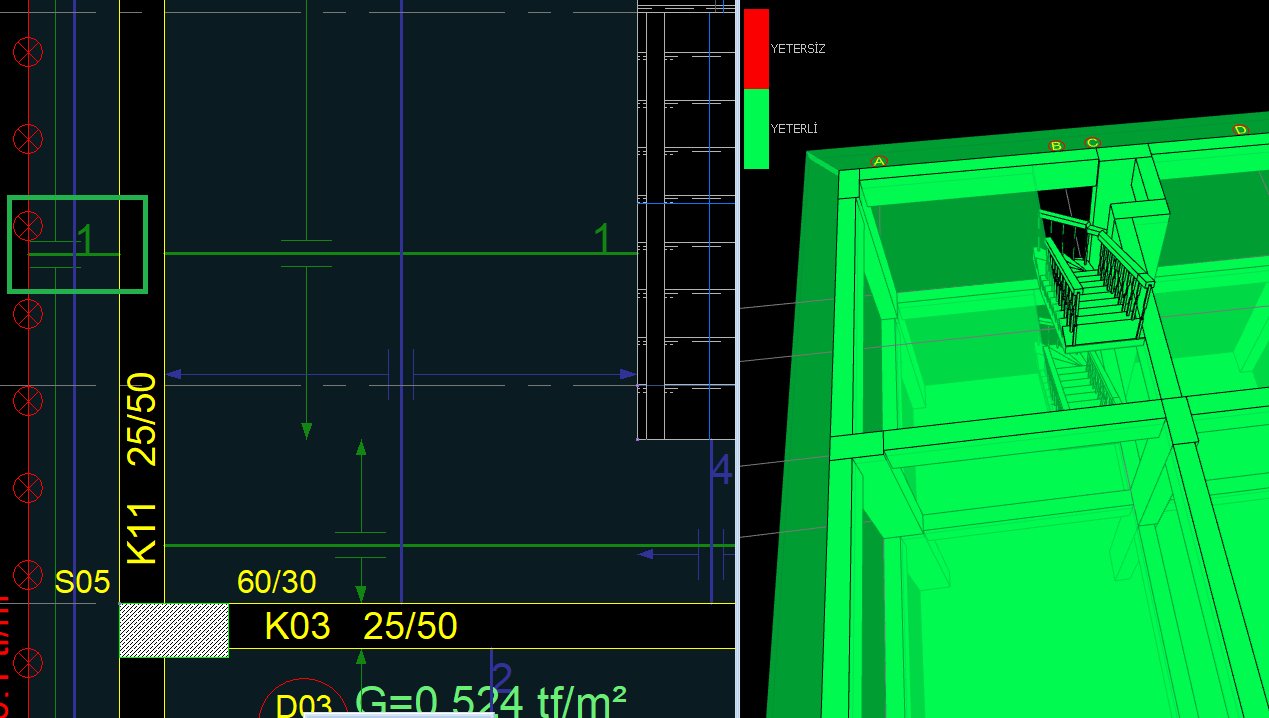Select the hatched column S05 section
Viewport: 1269px width, 718px height.
[x=174, y=630]
